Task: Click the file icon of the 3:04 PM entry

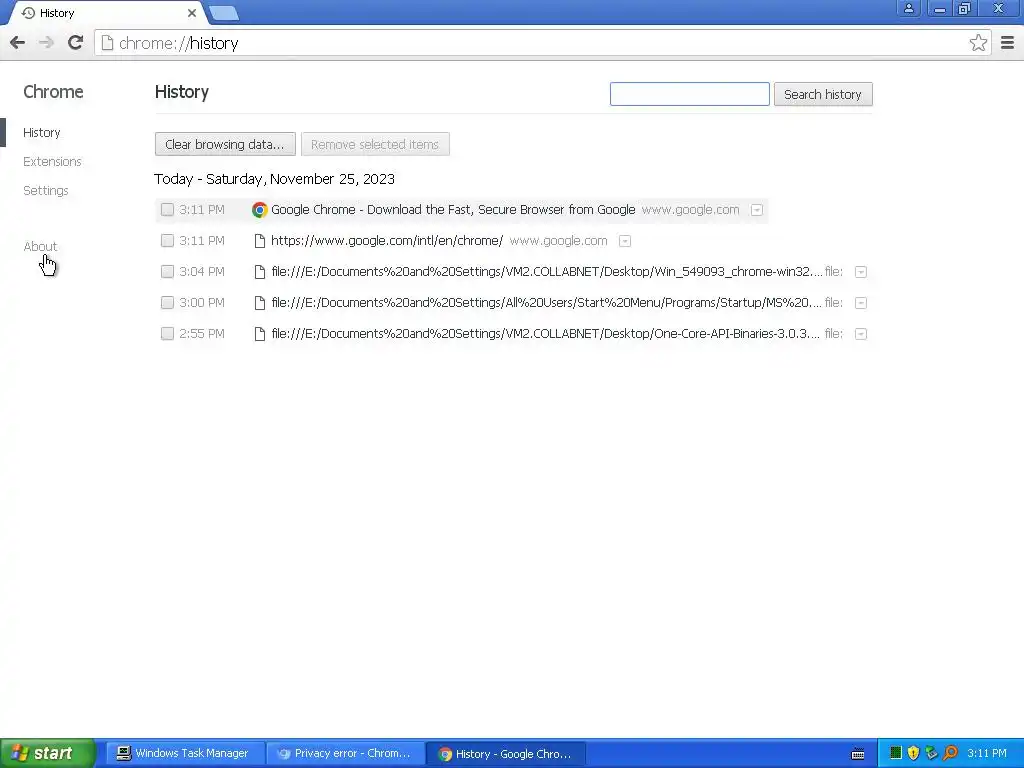Action: tap(260, 272)
